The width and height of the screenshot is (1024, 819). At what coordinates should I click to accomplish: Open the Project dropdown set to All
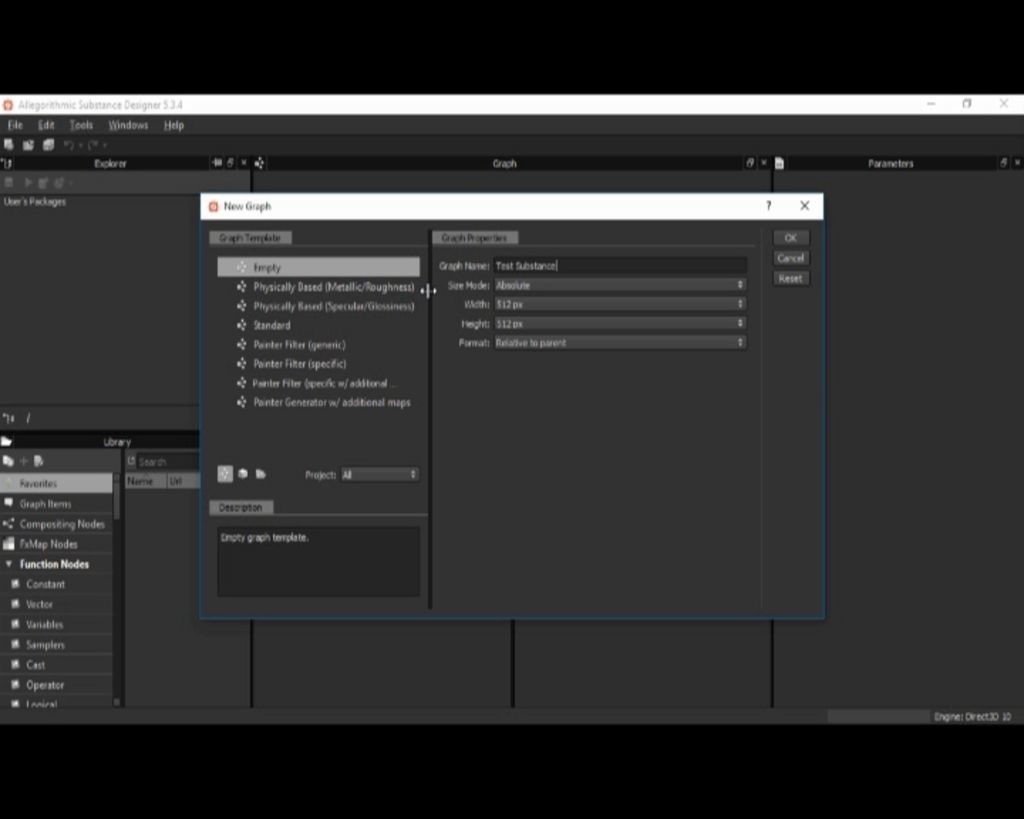coord(379,474)
